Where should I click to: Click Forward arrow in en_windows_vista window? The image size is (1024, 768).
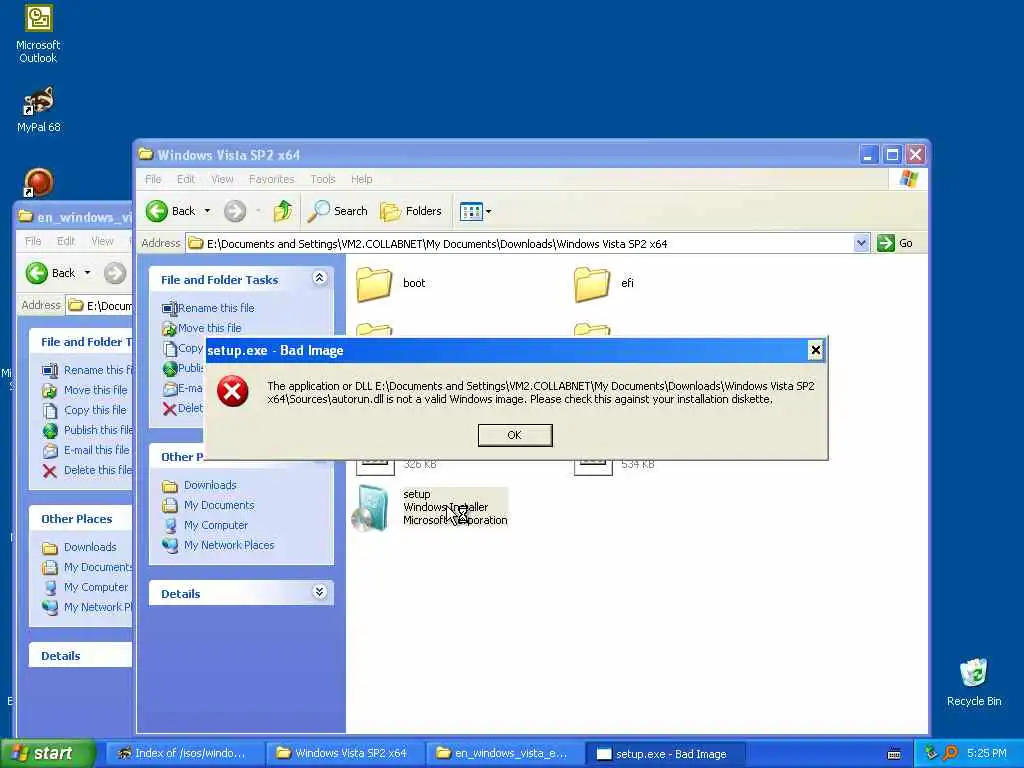pyautogui.click(x=115, y=273)
